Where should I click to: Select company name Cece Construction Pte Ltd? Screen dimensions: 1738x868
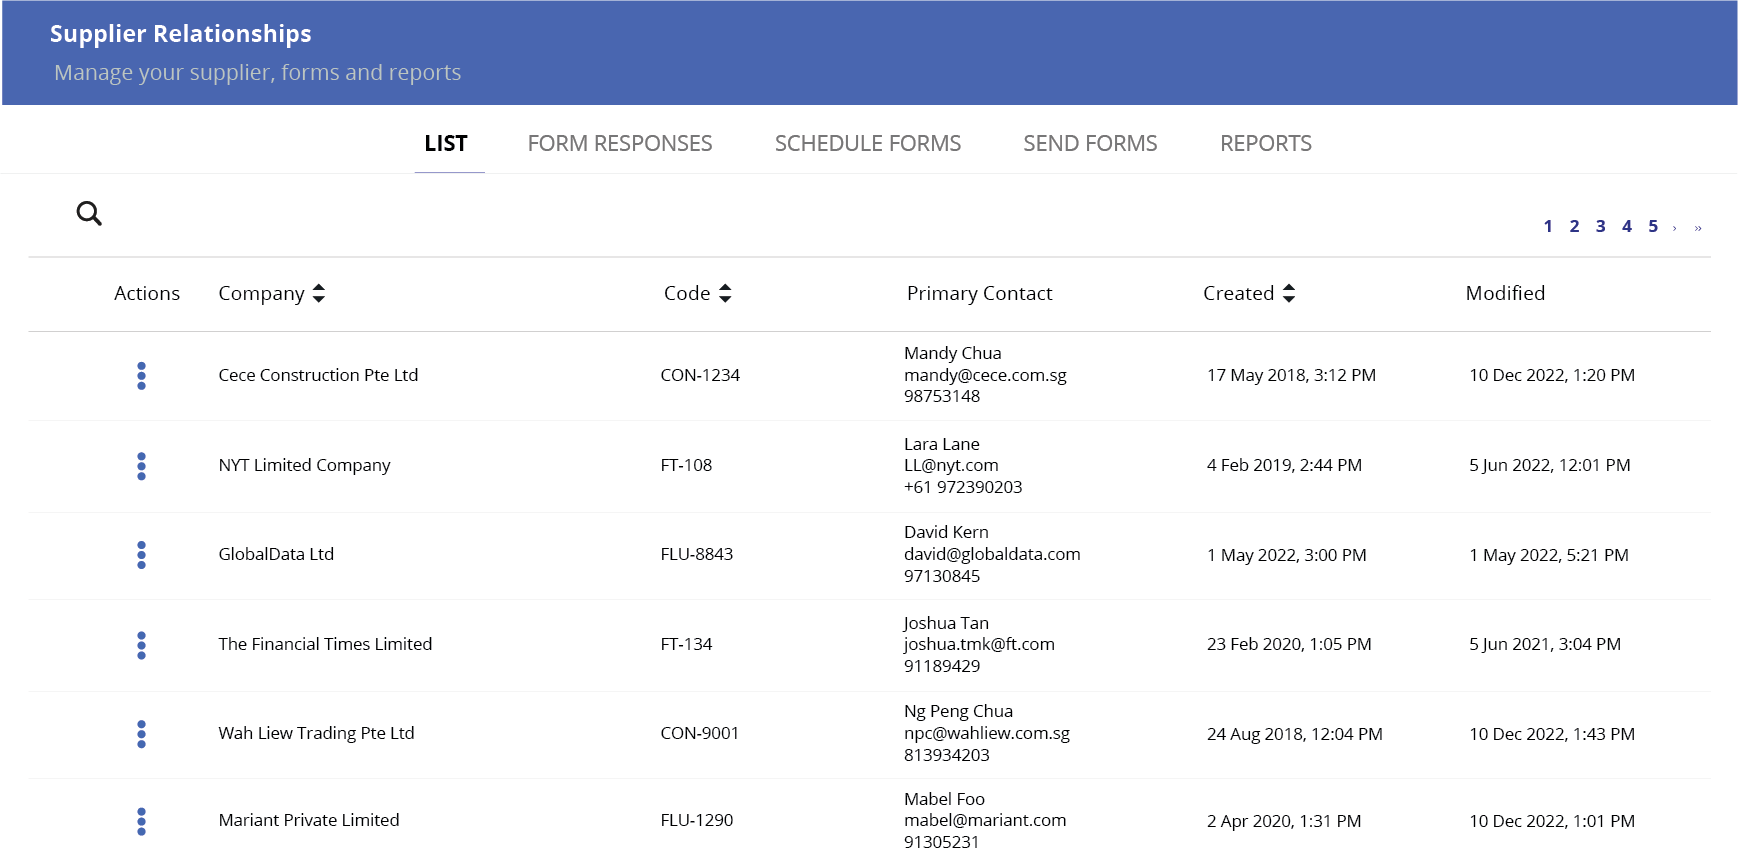point(318,375)
